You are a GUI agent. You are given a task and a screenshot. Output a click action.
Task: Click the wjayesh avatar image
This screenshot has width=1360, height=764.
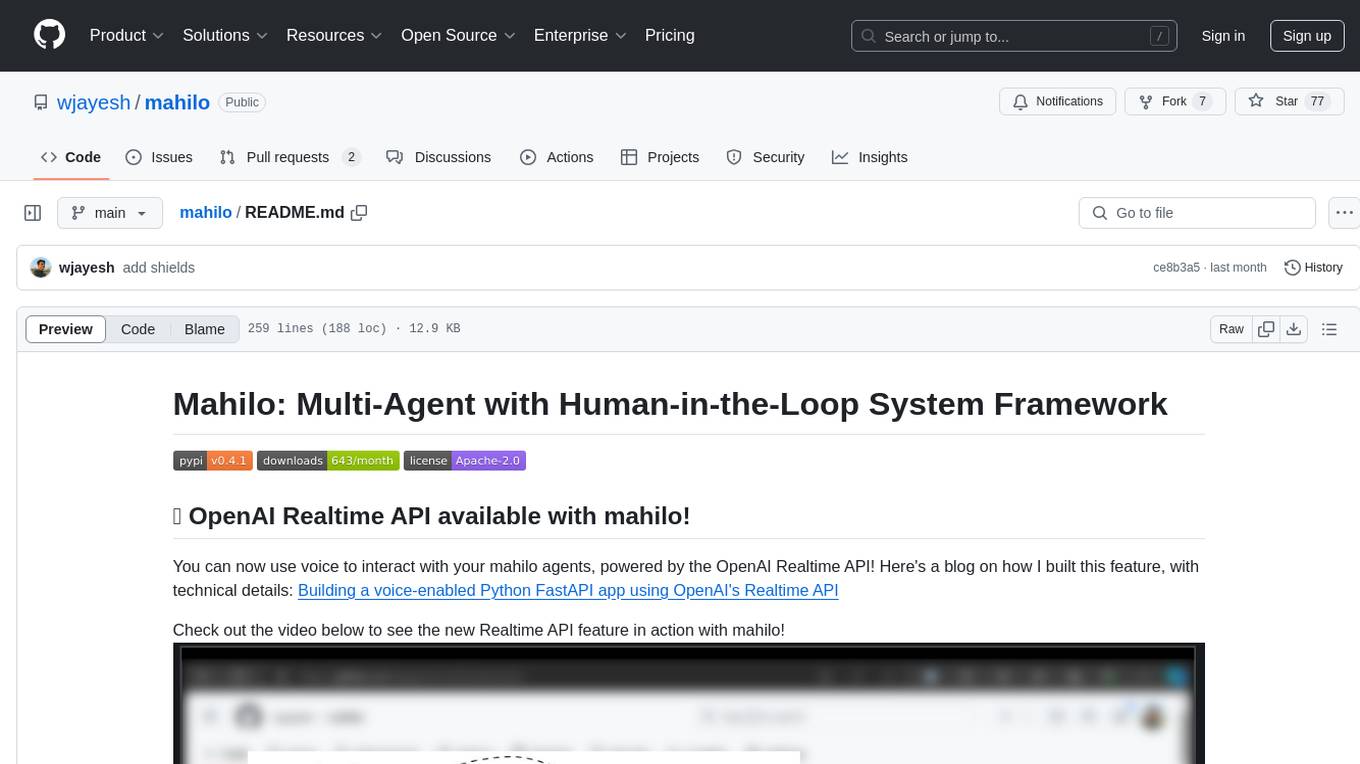coord(41,267)
